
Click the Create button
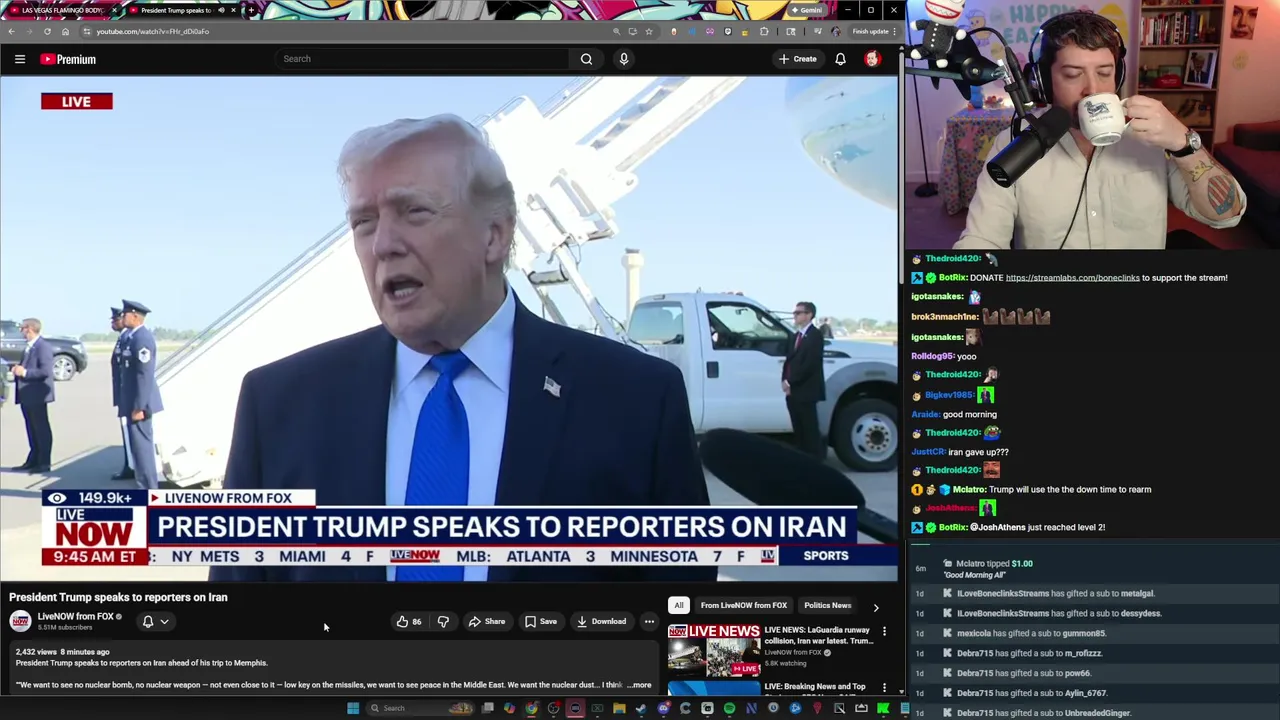coord(798,59)
